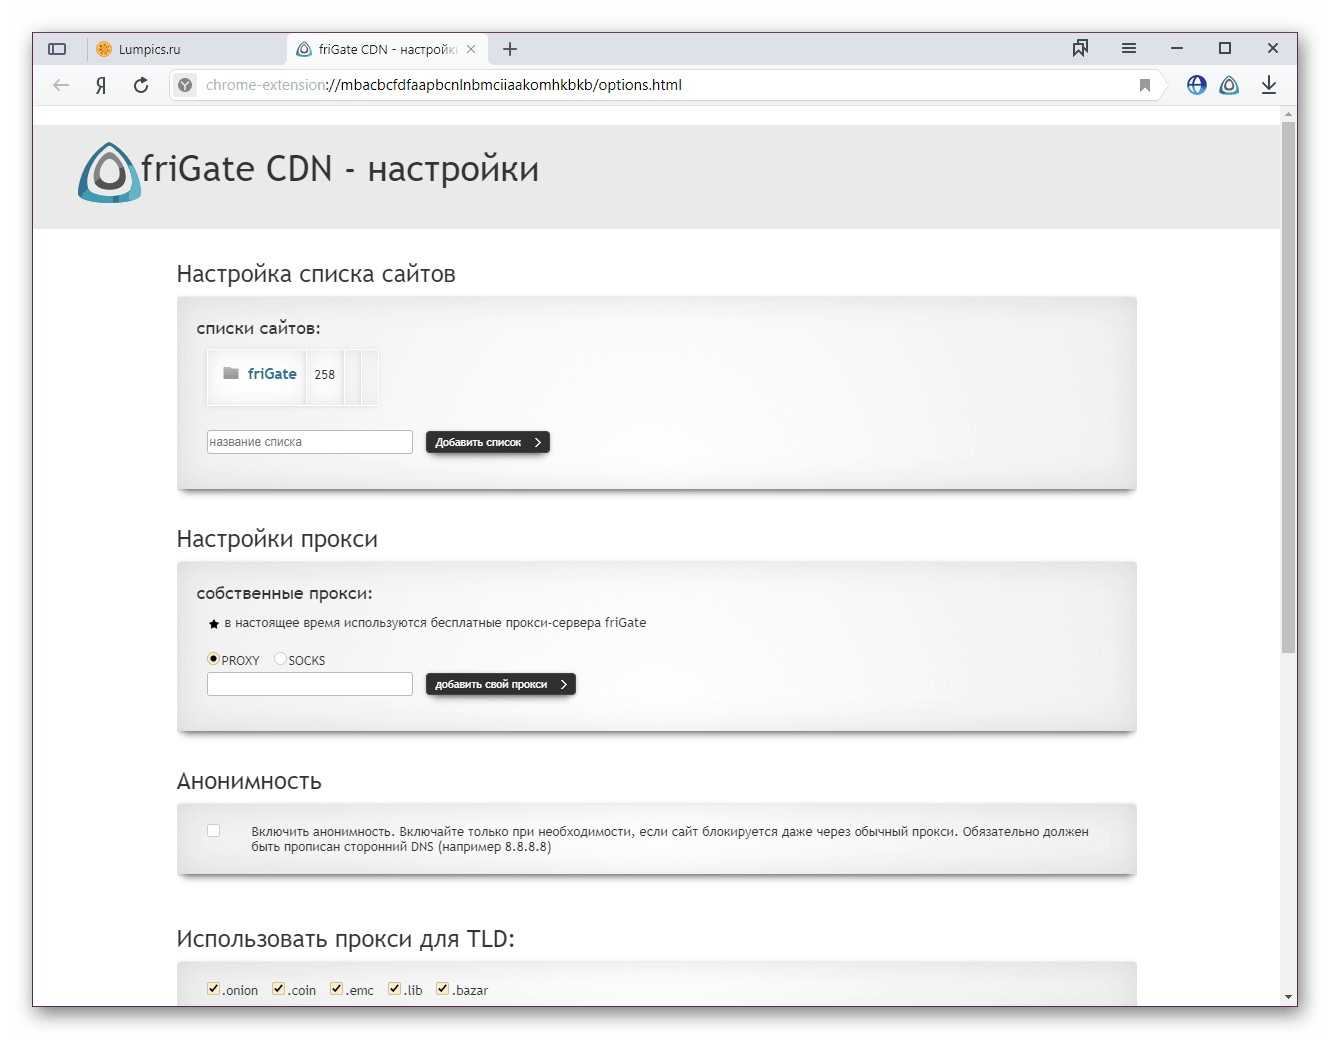
Task: Uncheck the .onion TLD checkbox
Action: 213,989
